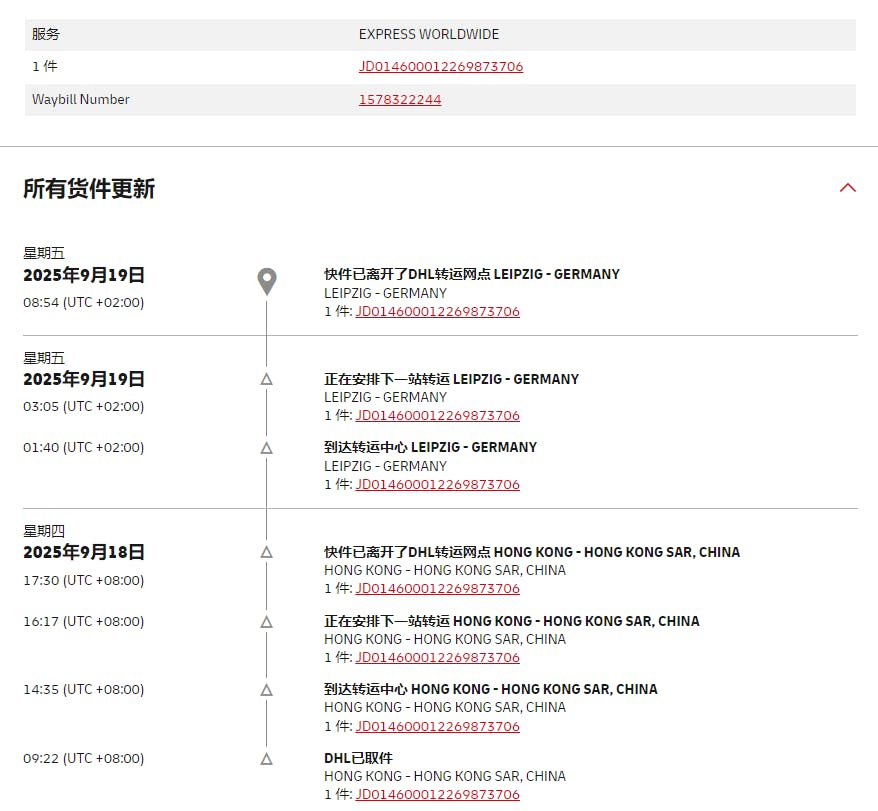The width and height of the screenshot is (878, 811).
Task: Click triangle marker for 16:17 Hong Kong event
Action: pos(266,621)
